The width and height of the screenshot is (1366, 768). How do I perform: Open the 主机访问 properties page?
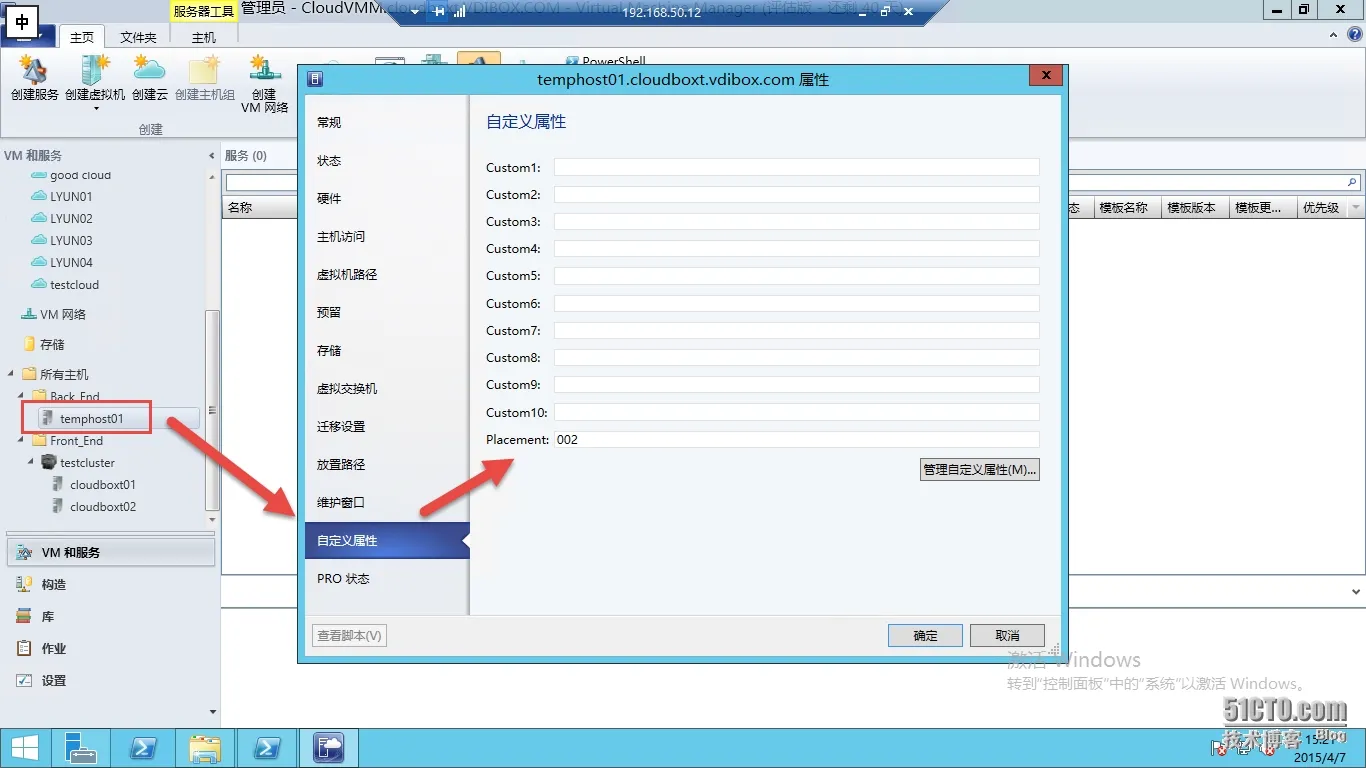click(x=386, y=236)
